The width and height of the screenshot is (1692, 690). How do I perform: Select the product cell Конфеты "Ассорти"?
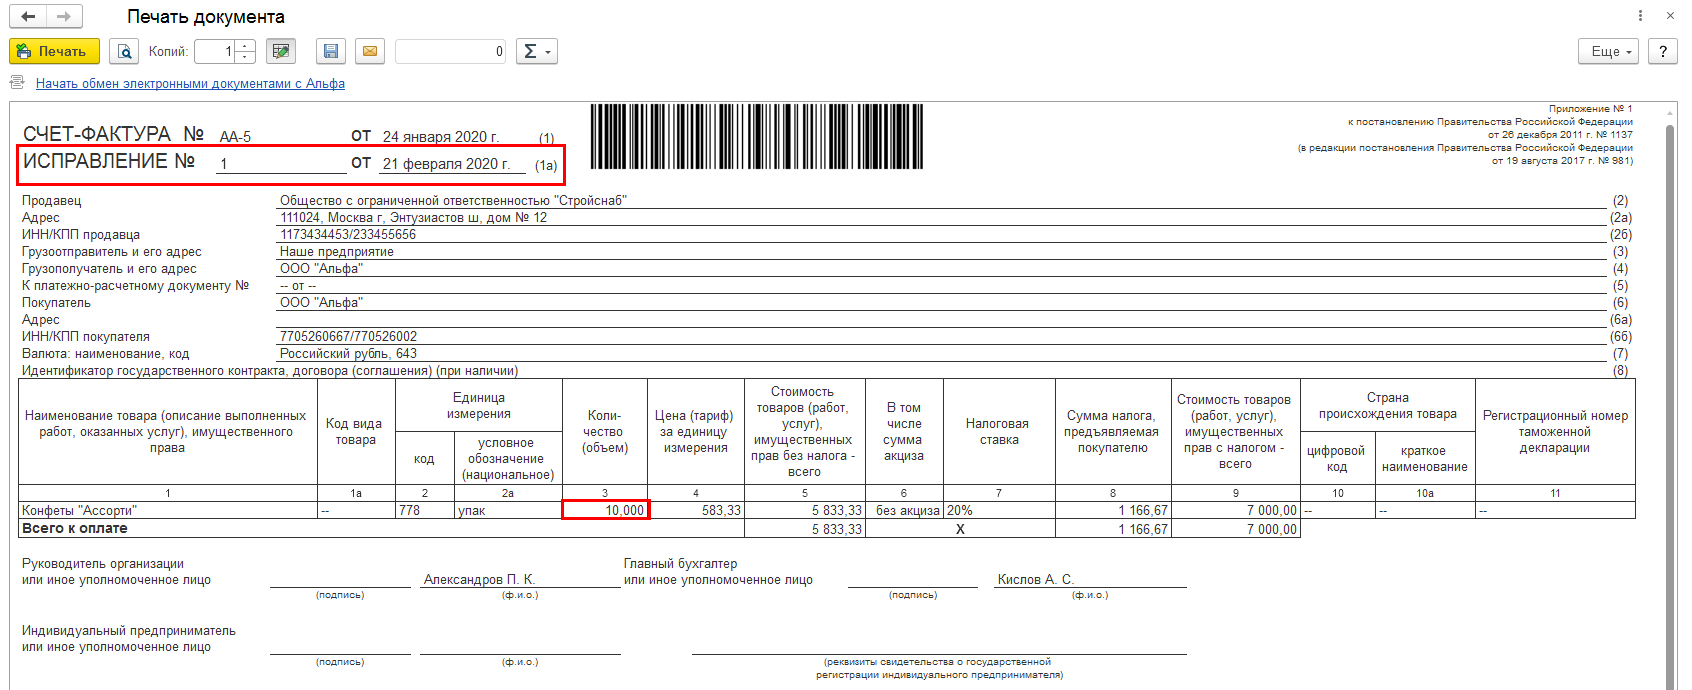click(168, 510)
